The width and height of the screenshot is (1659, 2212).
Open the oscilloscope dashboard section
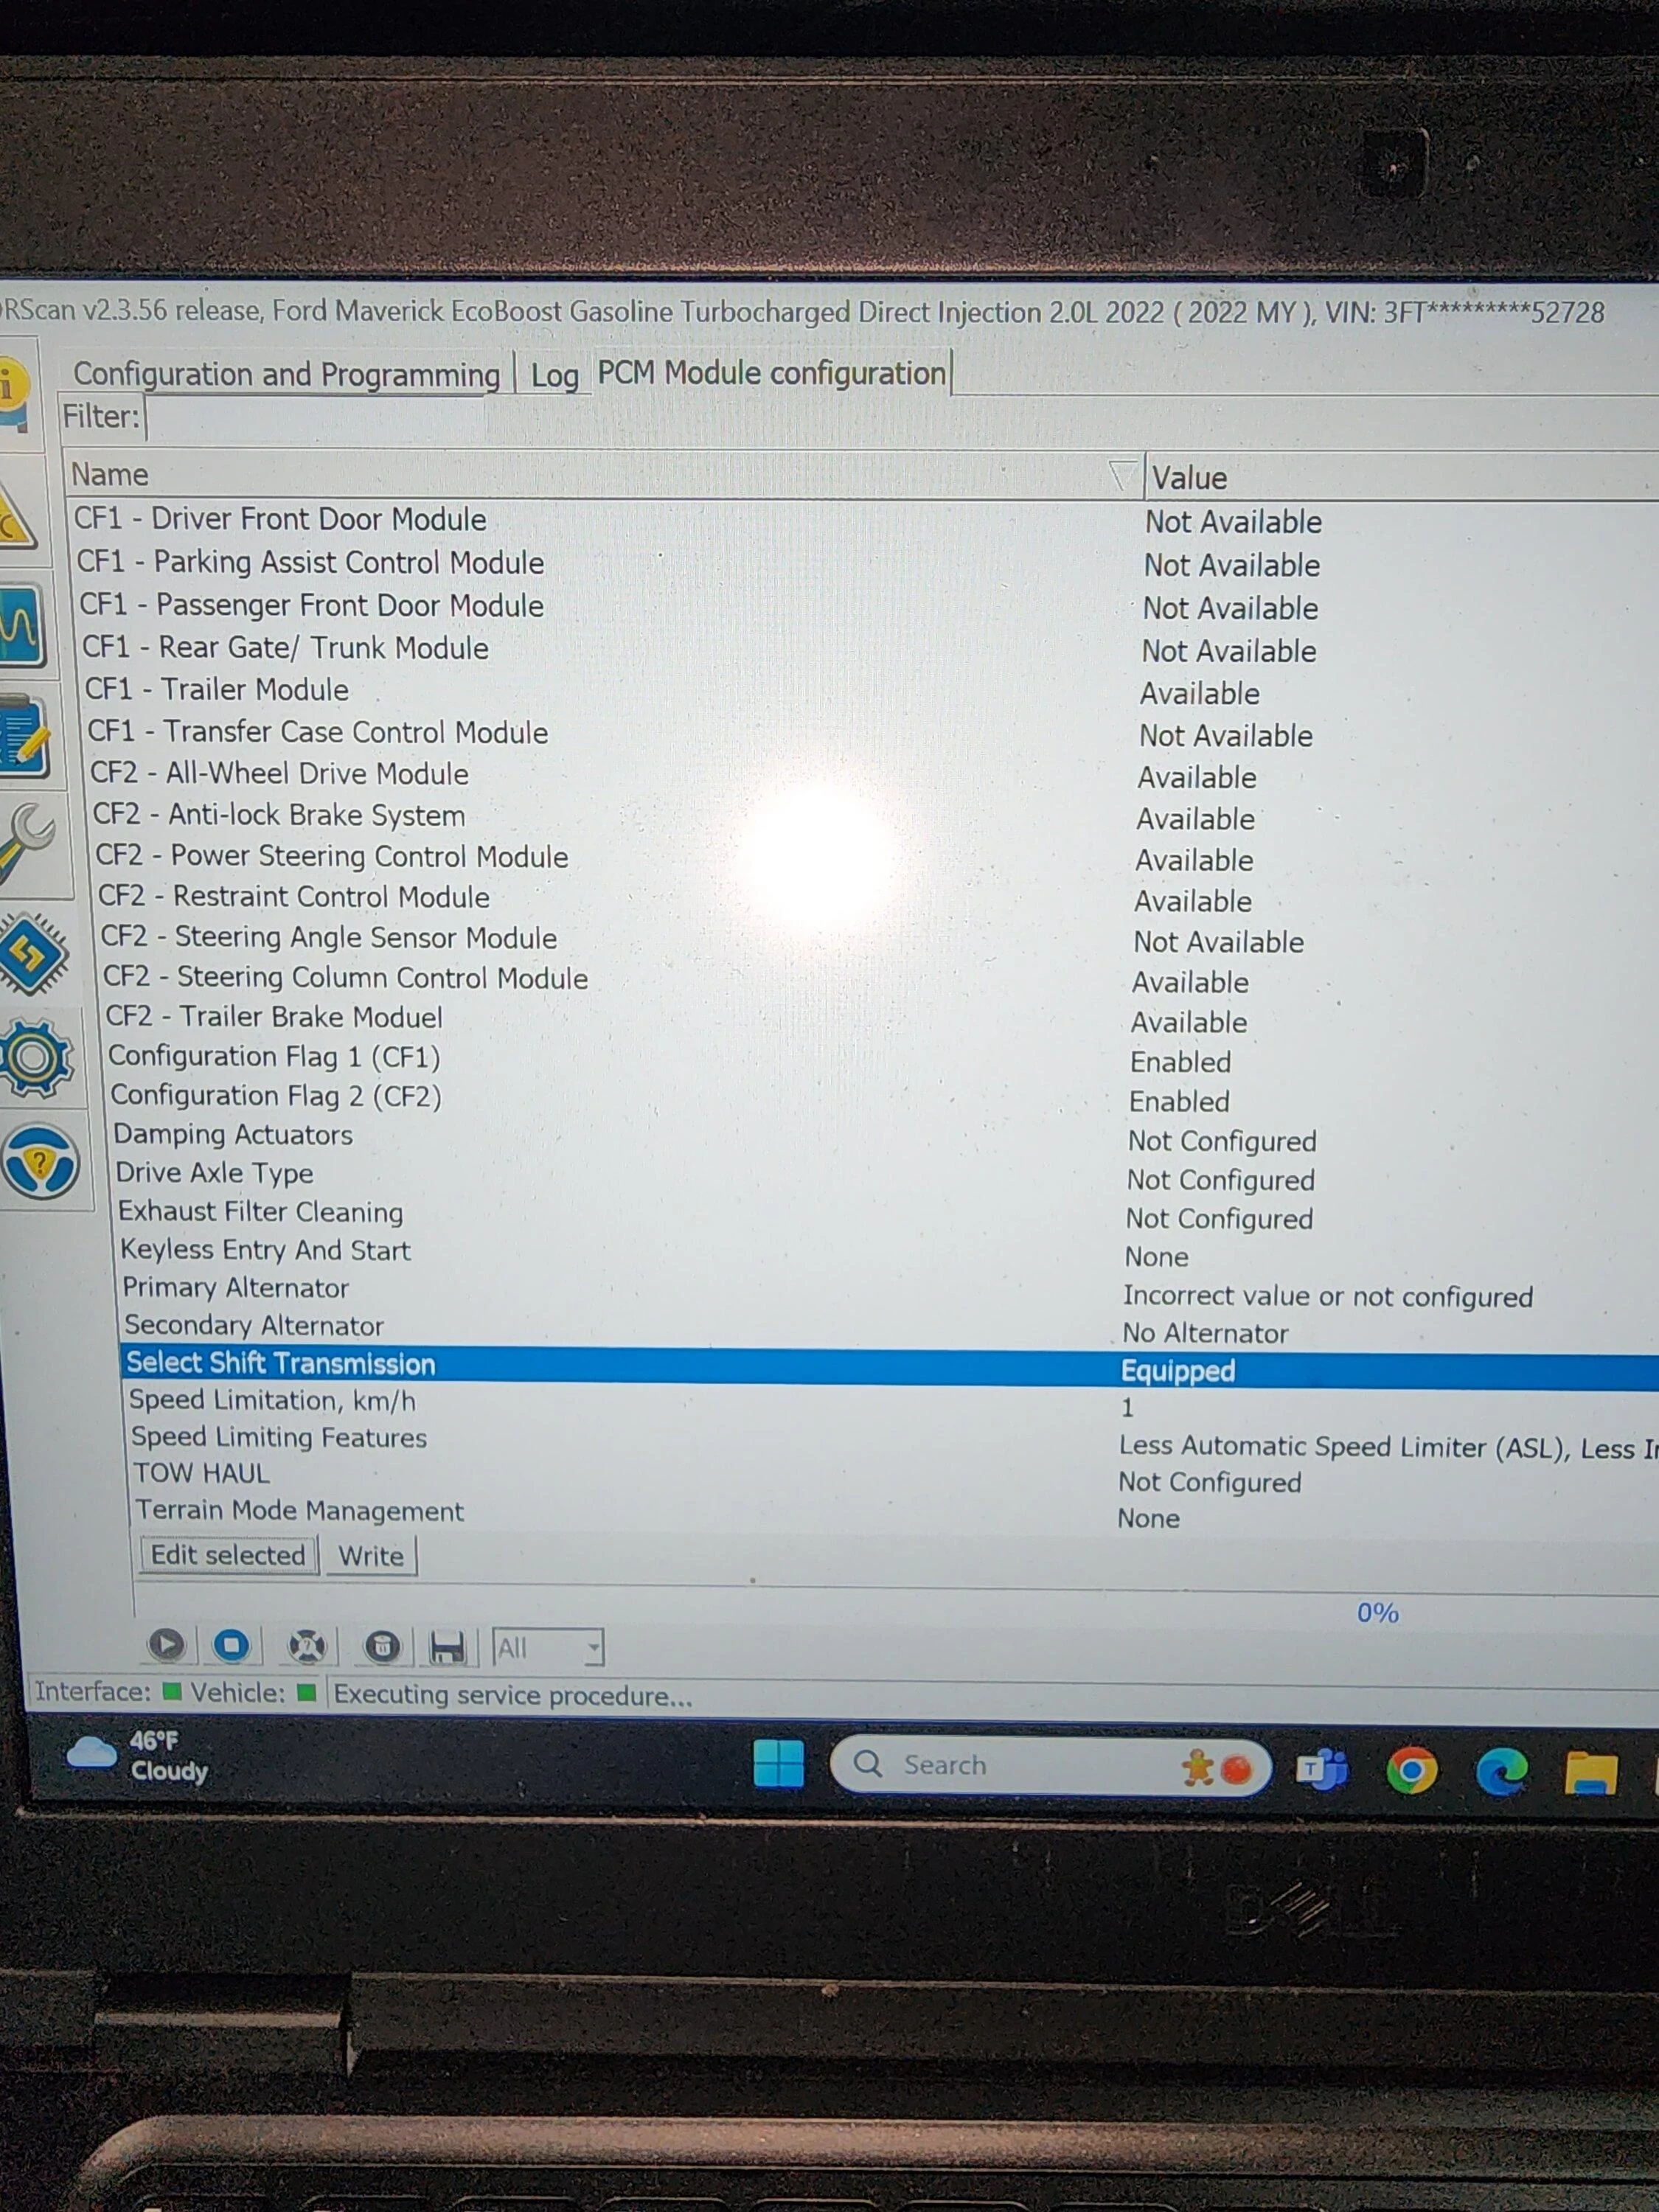click(x=20, y=626)
